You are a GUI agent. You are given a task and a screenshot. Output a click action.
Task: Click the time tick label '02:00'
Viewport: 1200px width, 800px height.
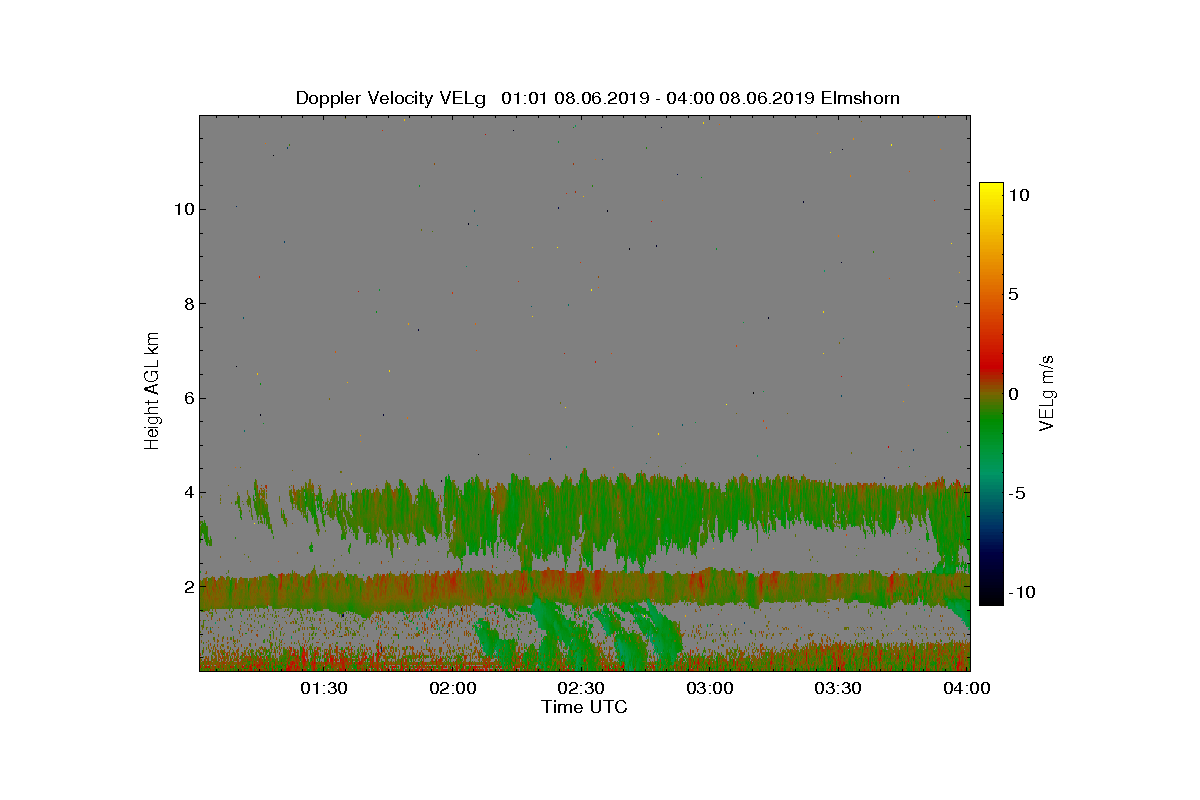coord(453,688)
